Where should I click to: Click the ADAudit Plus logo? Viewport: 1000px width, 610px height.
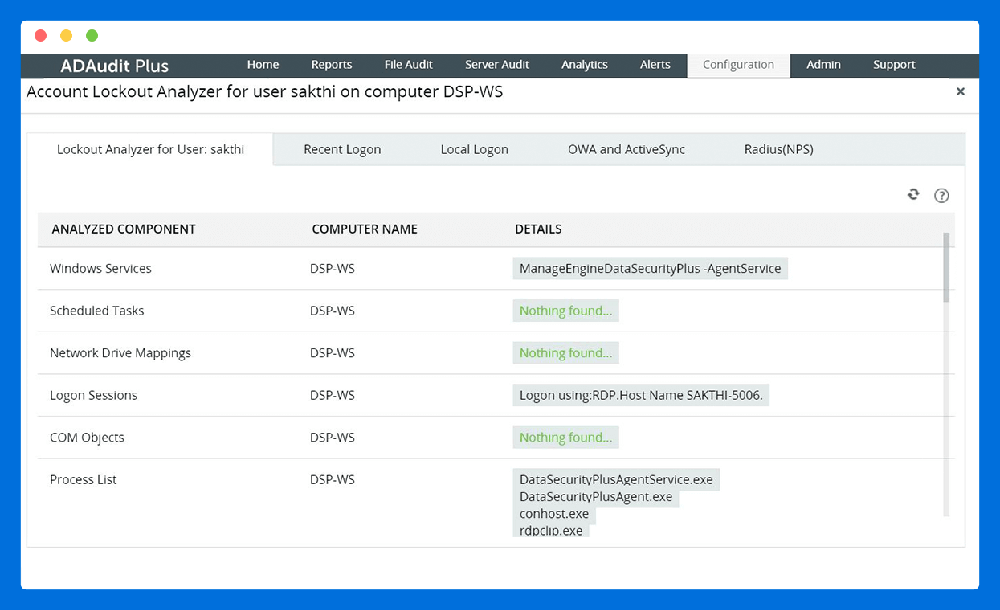(114, 66)
